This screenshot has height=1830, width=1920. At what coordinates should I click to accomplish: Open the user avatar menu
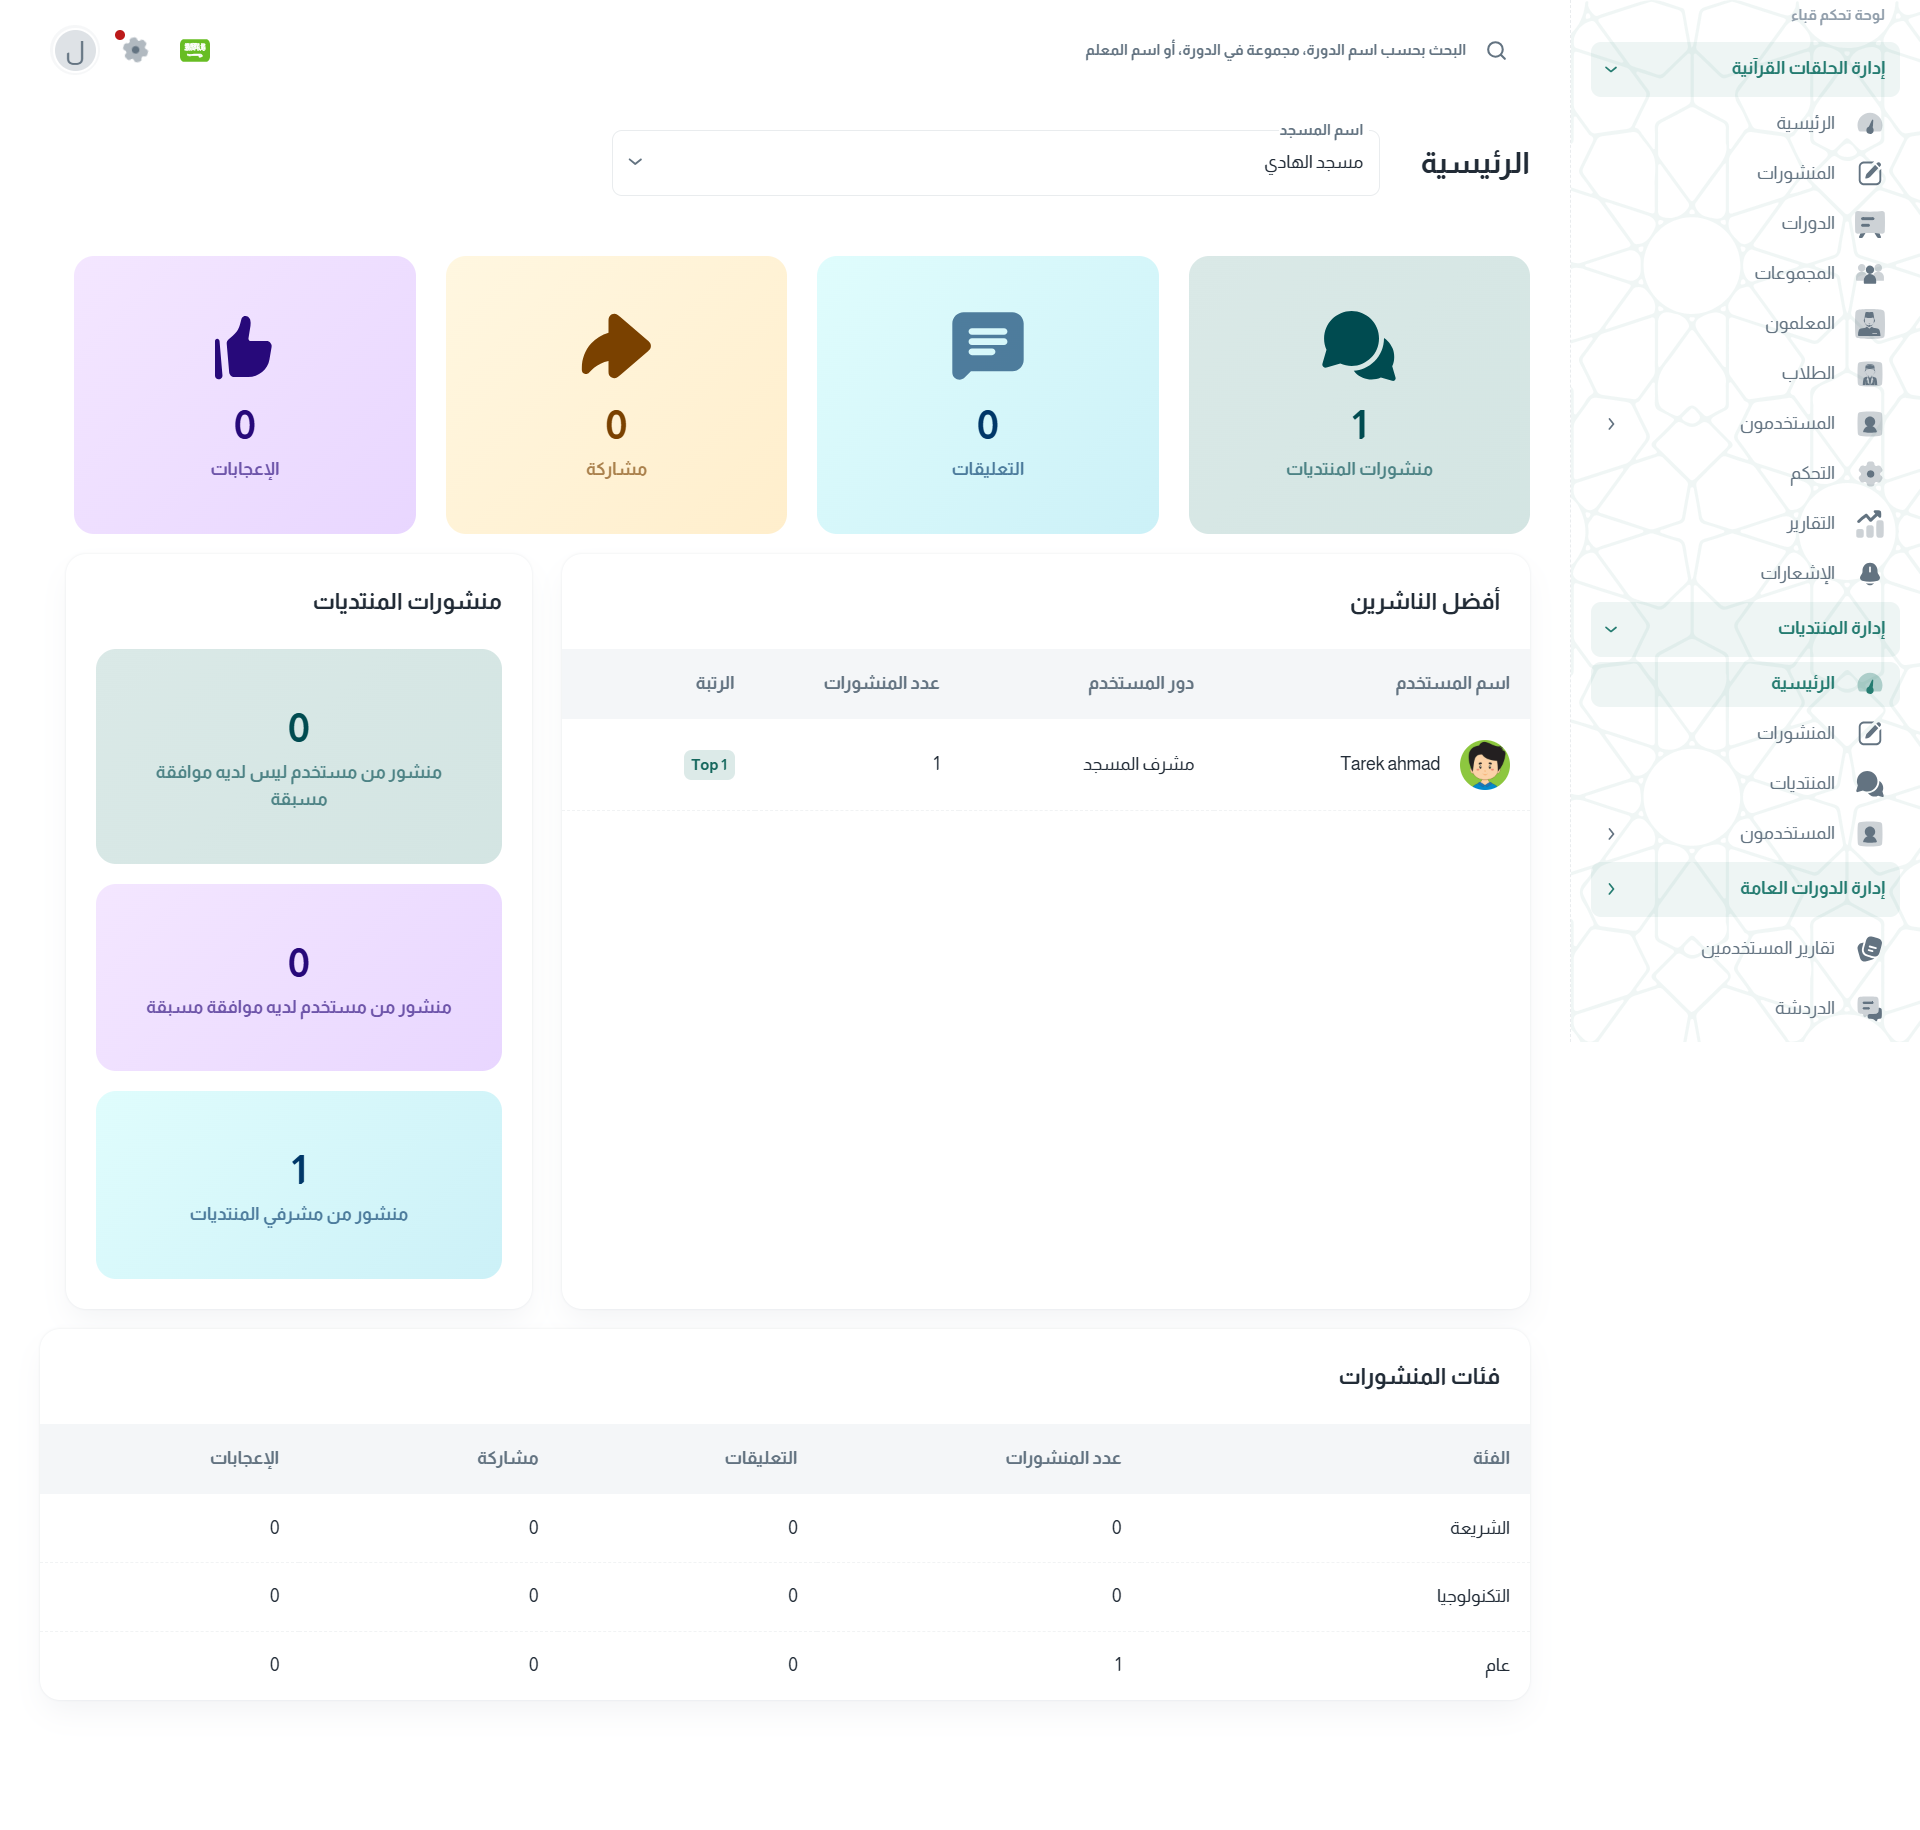click(75, 51)
